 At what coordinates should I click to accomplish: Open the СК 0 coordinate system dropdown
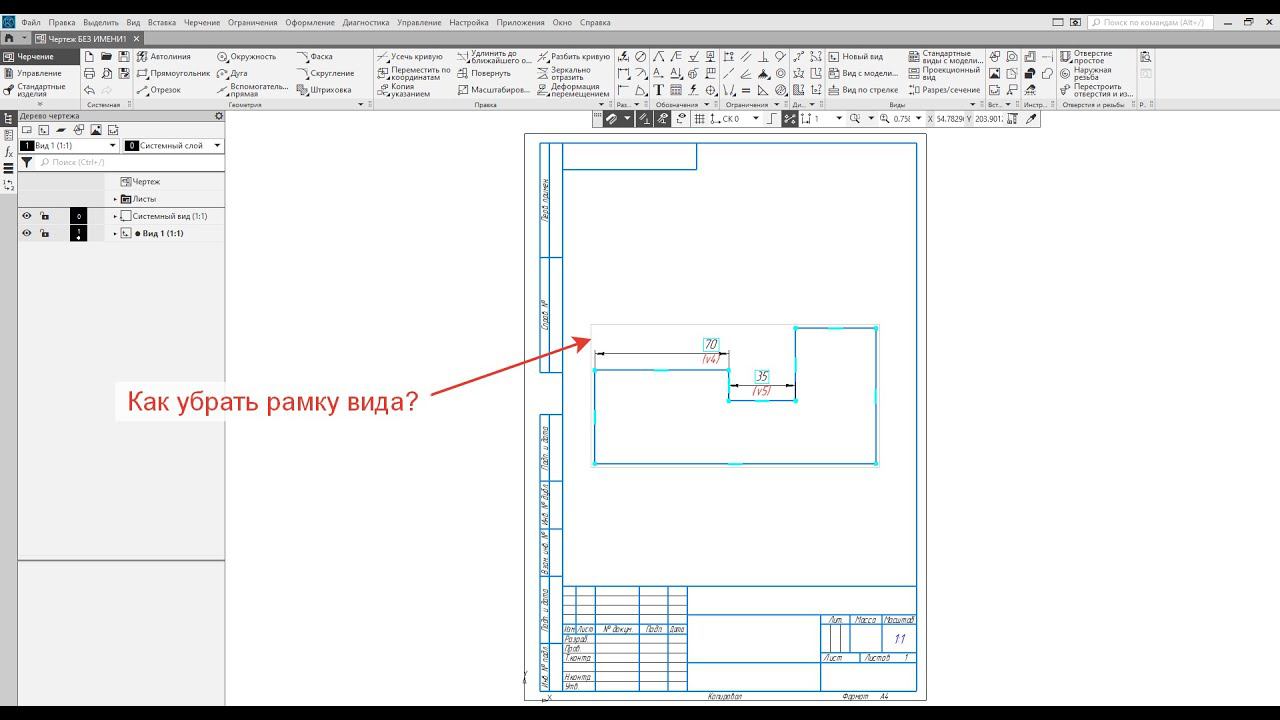[756, 118]
